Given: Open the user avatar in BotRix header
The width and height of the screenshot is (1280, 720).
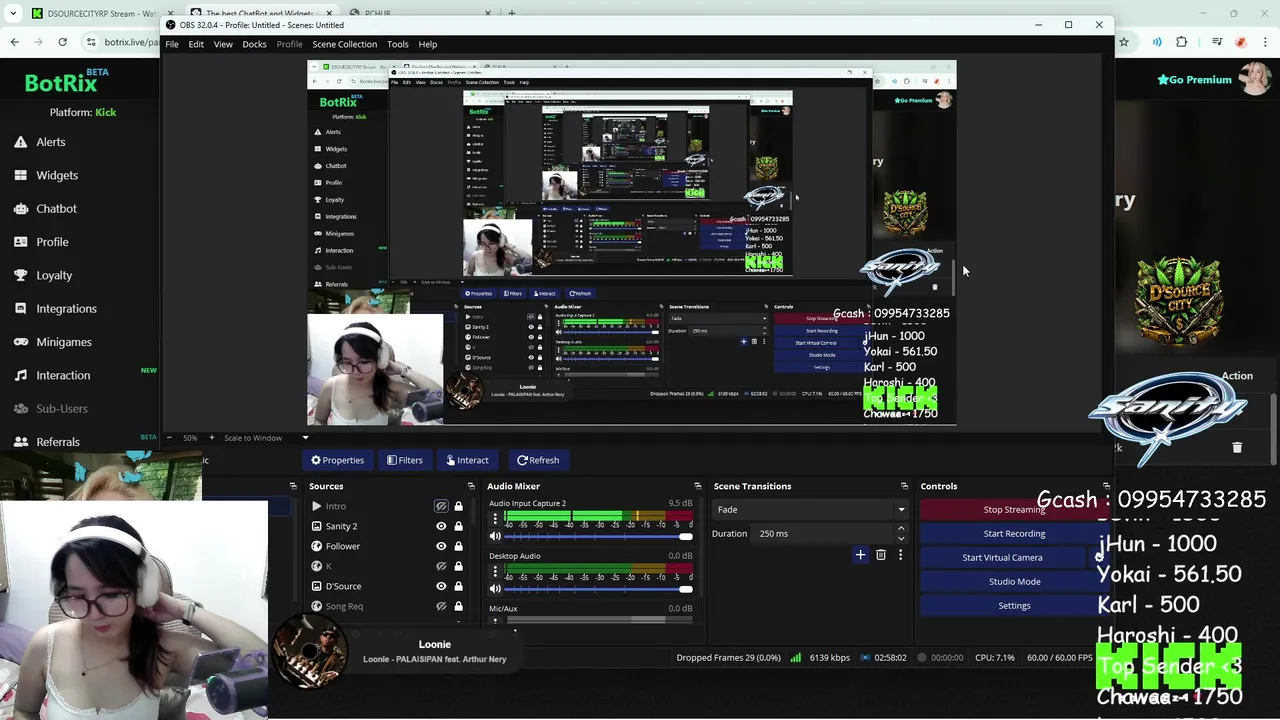Looking at the screenshot, I should (1255, 78).
